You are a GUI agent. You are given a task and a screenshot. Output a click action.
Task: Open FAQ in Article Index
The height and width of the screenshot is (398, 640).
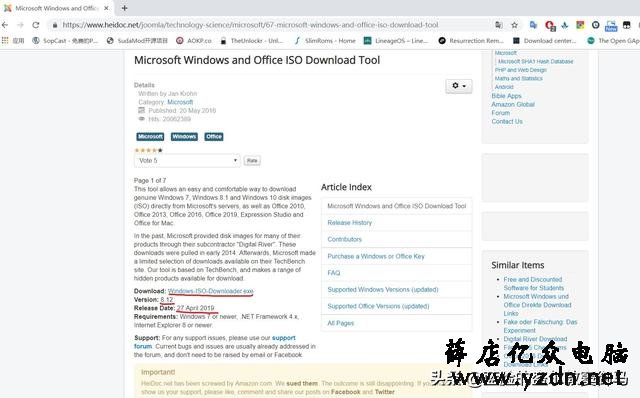coord(333,273)
